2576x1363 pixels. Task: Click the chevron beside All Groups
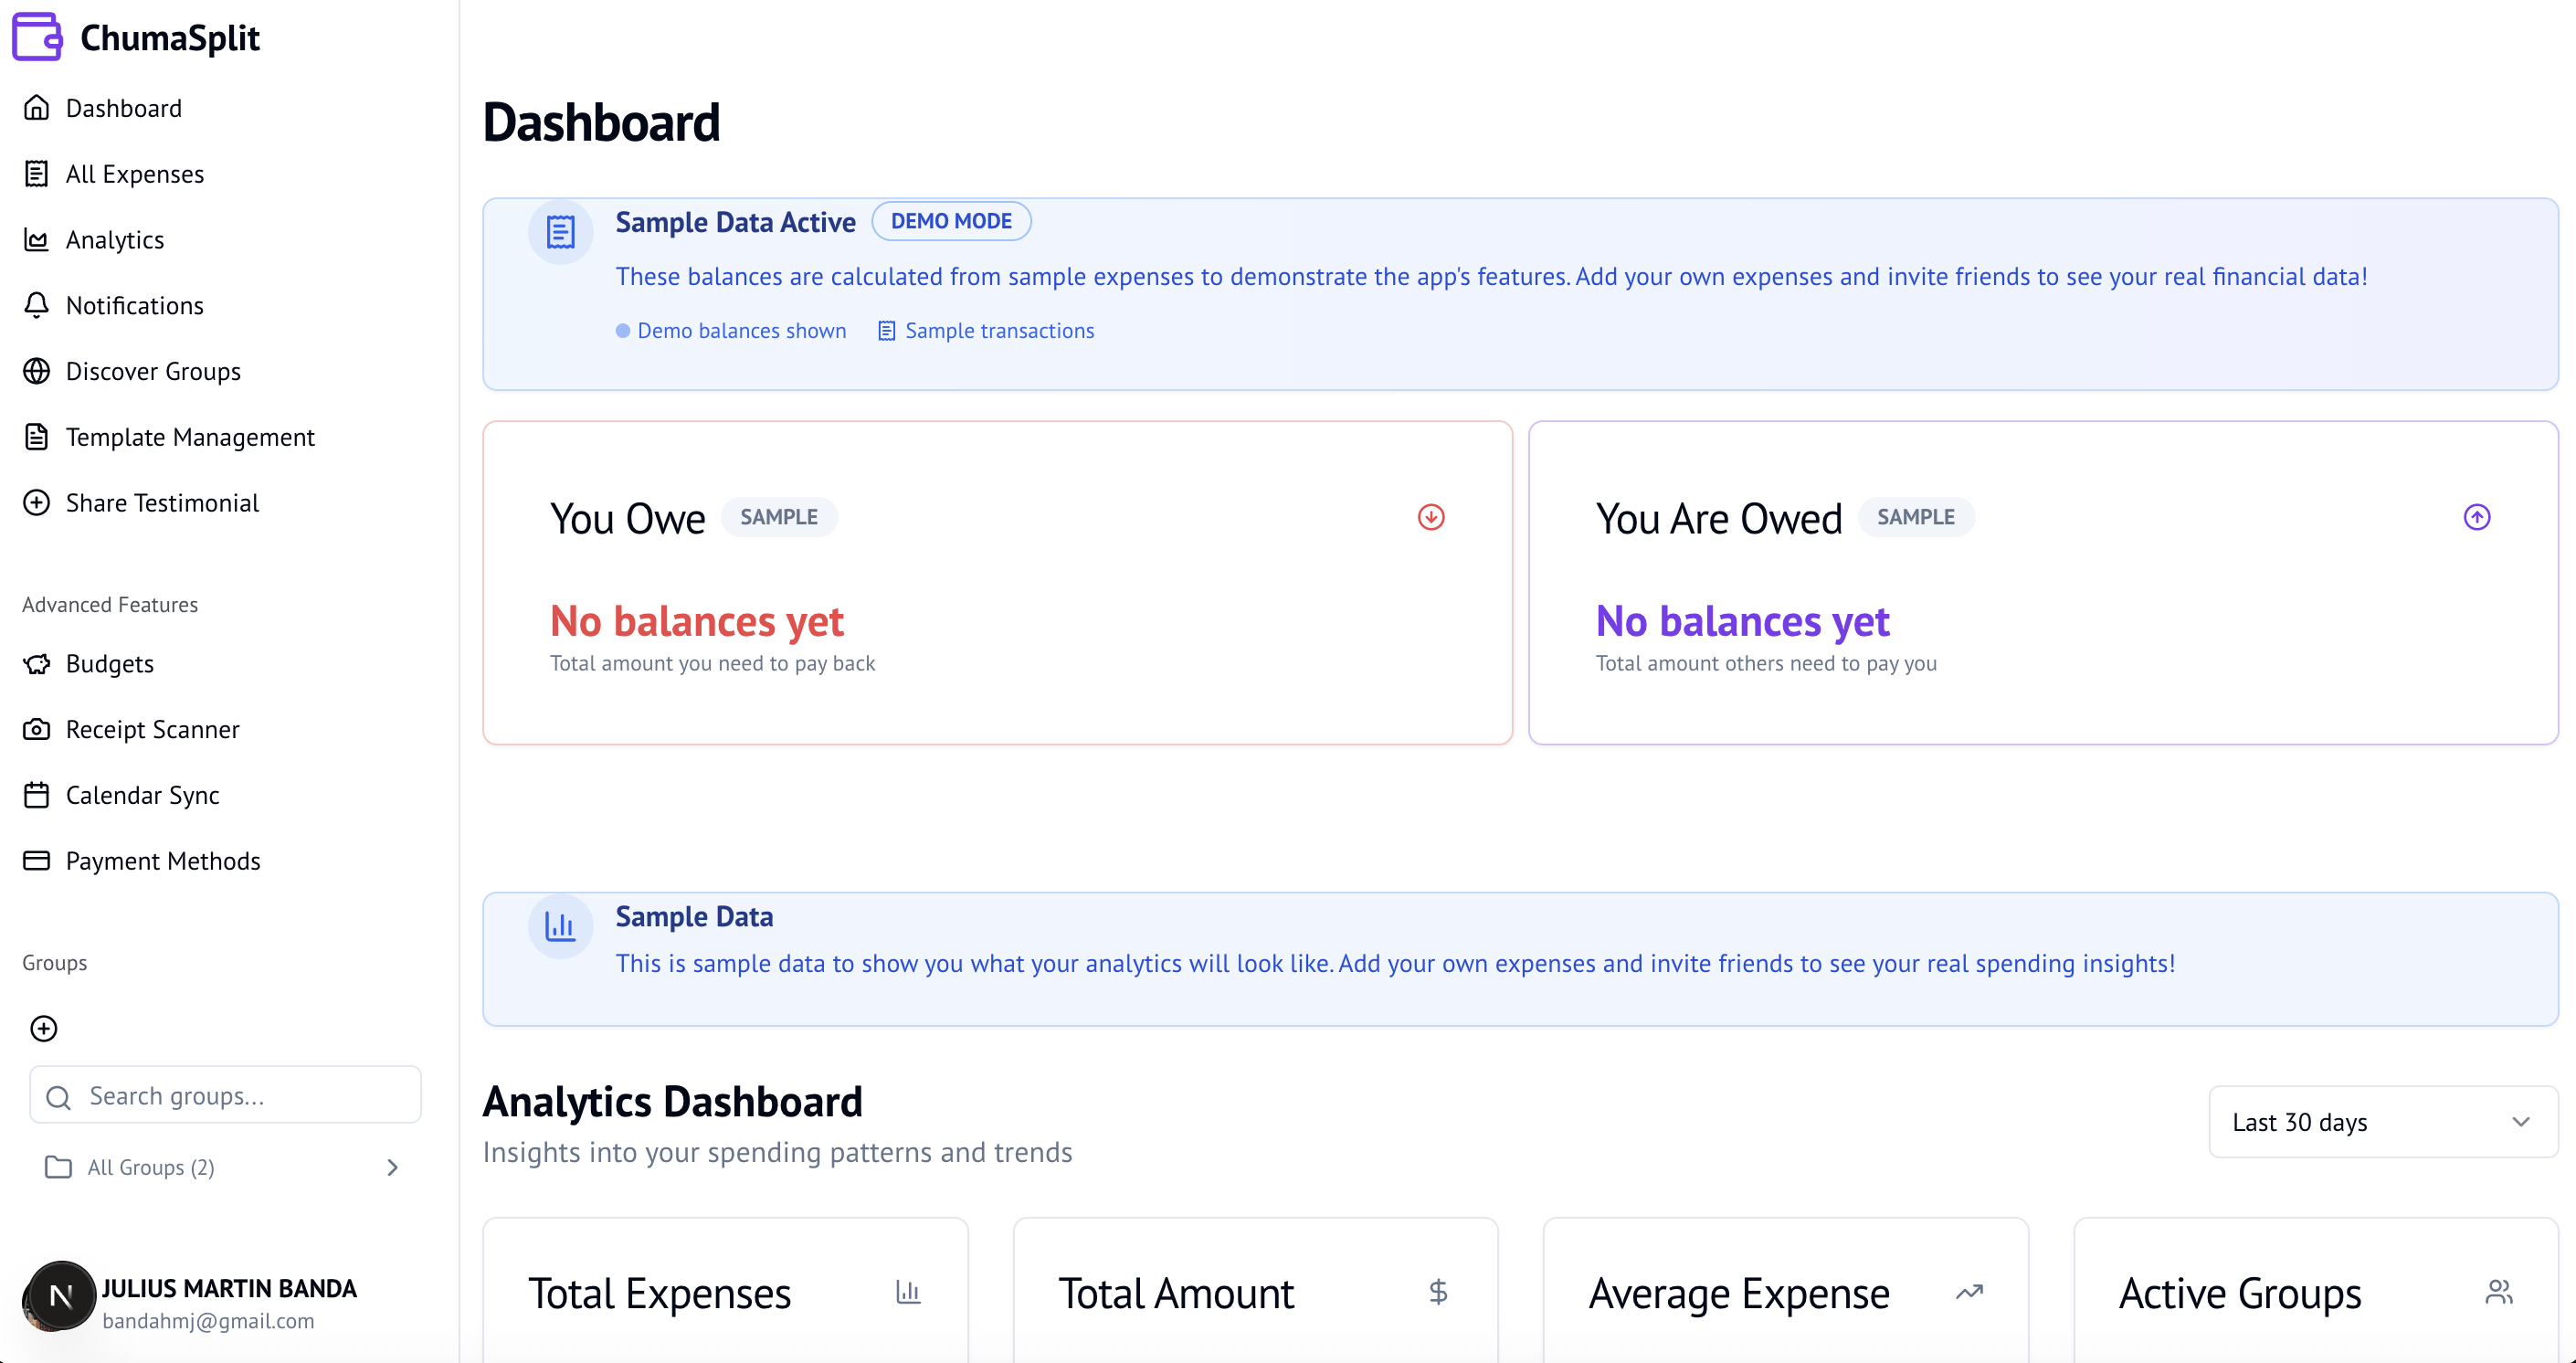pyautogui.click(x=392, y=1167)
